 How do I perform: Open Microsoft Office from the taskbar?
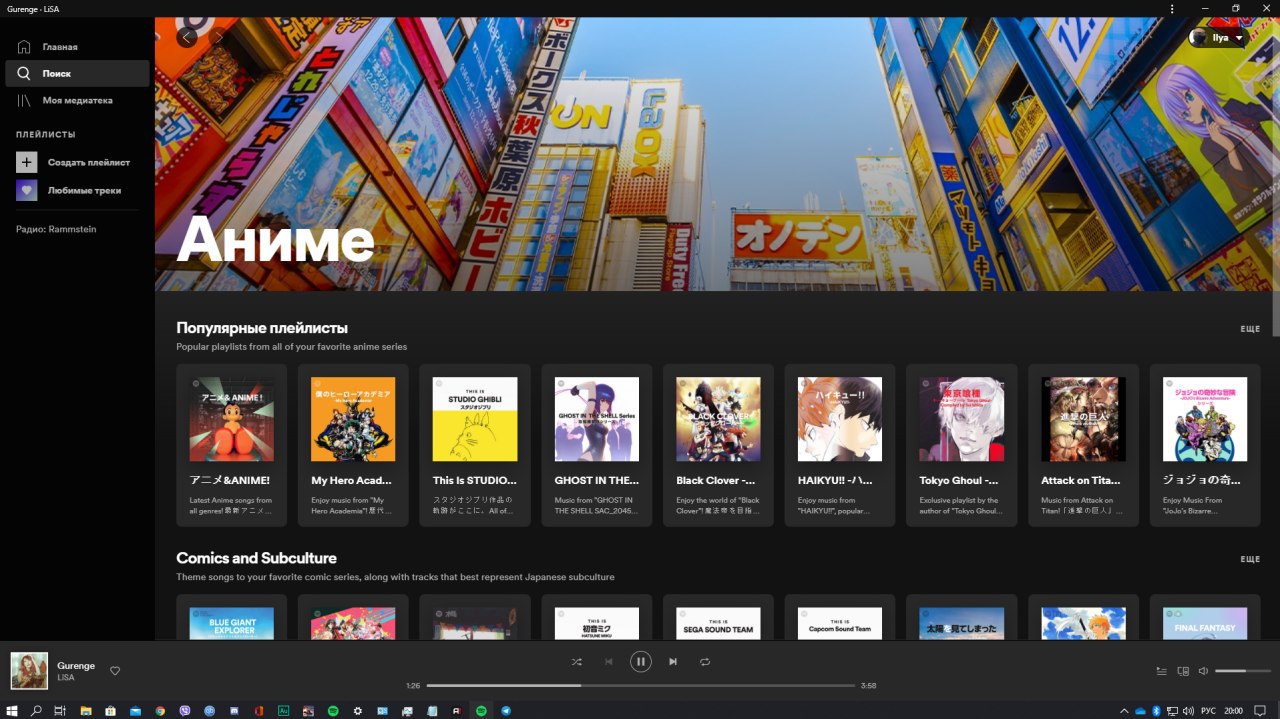coord(259,710)
